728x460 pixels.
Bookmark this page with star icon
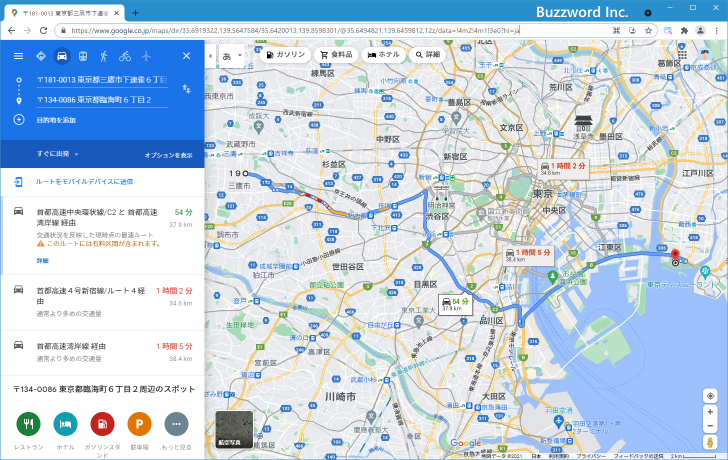tap(649, 31)
